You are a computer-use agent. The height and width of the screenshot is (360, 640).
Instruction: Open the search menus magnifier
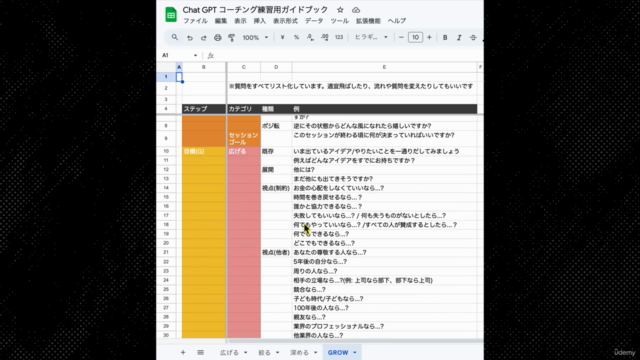click(x=175, y=37)
